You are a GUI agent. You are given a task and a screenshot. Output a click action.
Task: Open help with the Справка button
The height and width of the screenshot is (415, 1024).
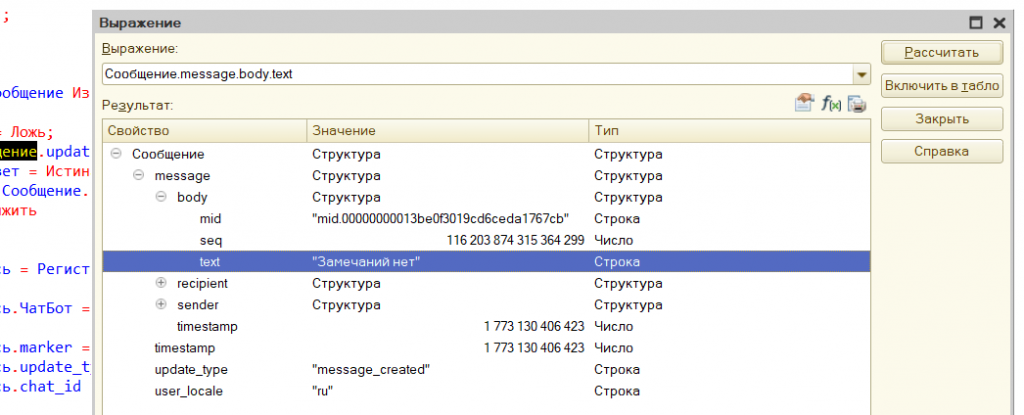[x=941, y=152]
